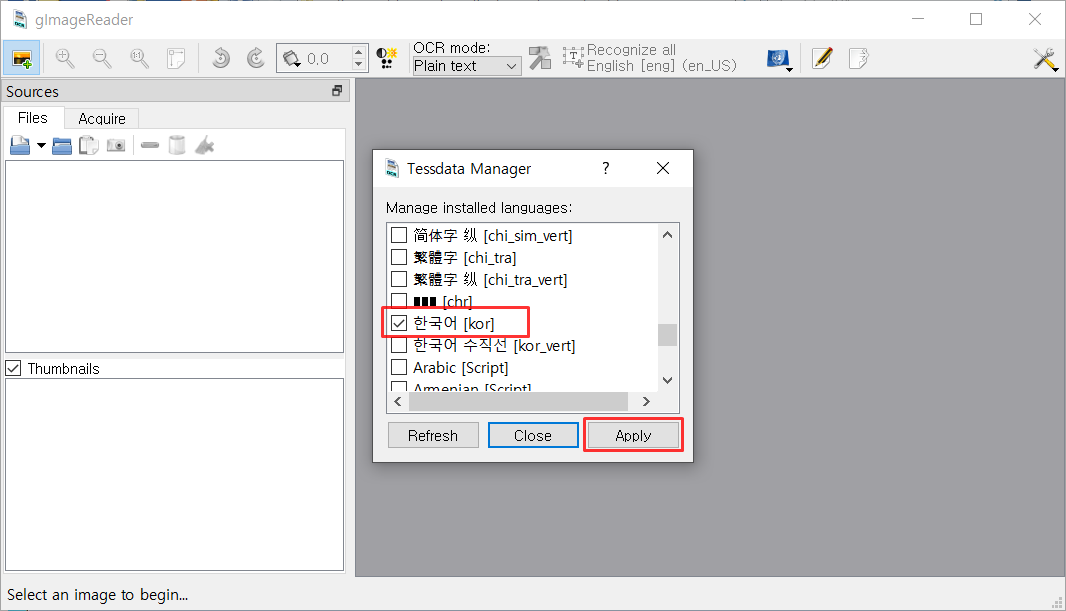Increase the rotation angle value
The image size is (1066, 611).
coord(359,51)
